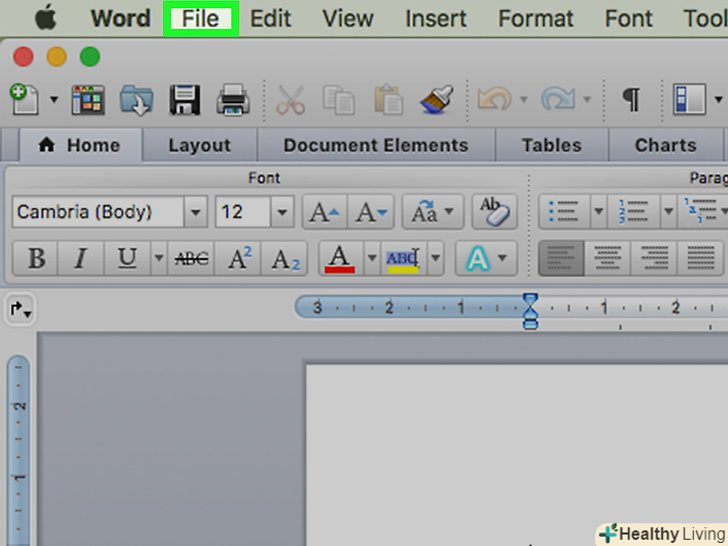Click the indent marker on horizontal ruler

(x=530, y=311)
